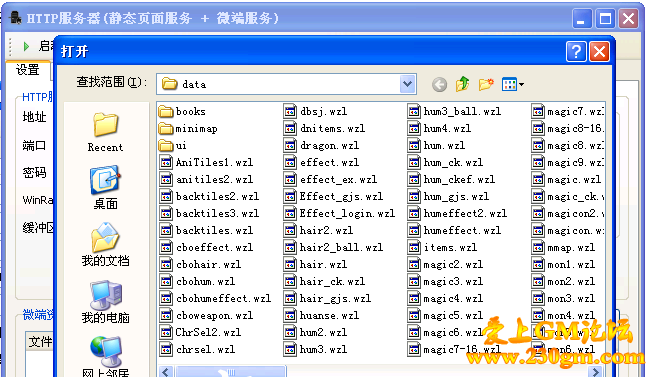The image size is (651, 377).
Task: Select the ui folder
Action: pos(173,146)
